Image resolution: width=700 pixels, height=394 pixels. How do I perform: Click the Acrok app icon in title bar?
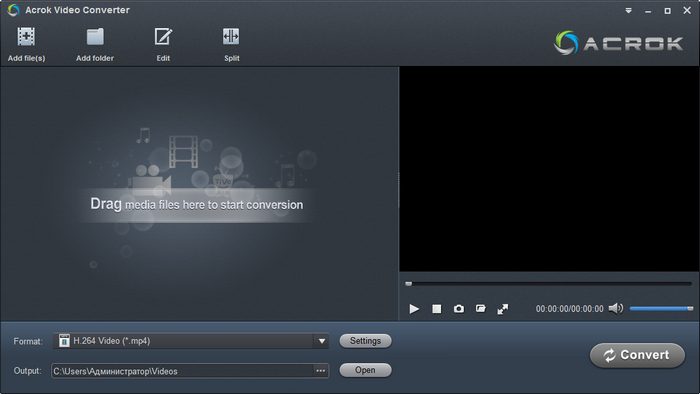(13, 10)
